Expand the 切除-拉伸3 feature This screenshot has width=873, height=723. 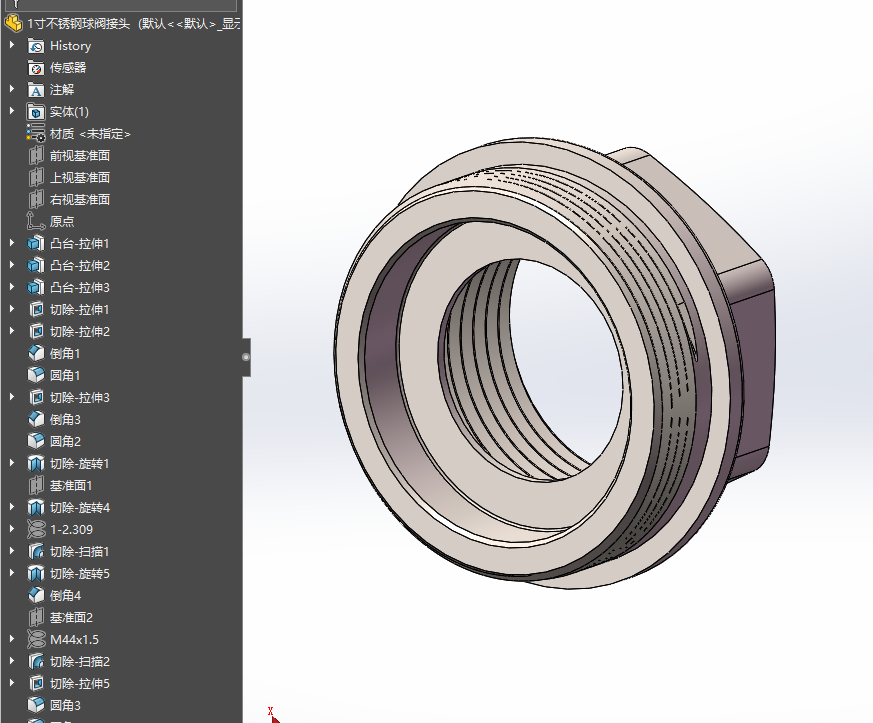click(12, 397)
